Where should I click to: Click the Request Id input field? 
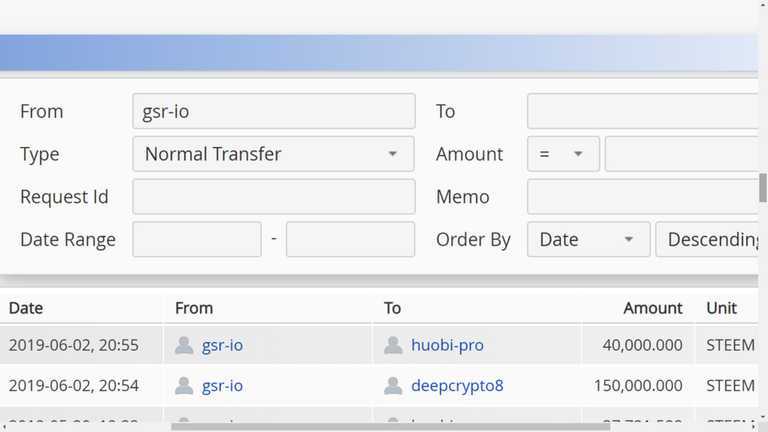(273, 197)
